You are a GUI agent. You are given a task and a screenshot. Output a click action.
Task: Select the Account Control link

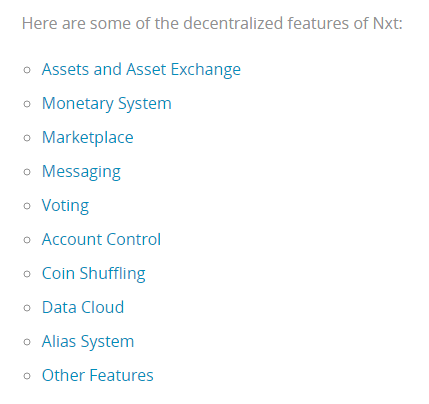click(x=101, y=239)
